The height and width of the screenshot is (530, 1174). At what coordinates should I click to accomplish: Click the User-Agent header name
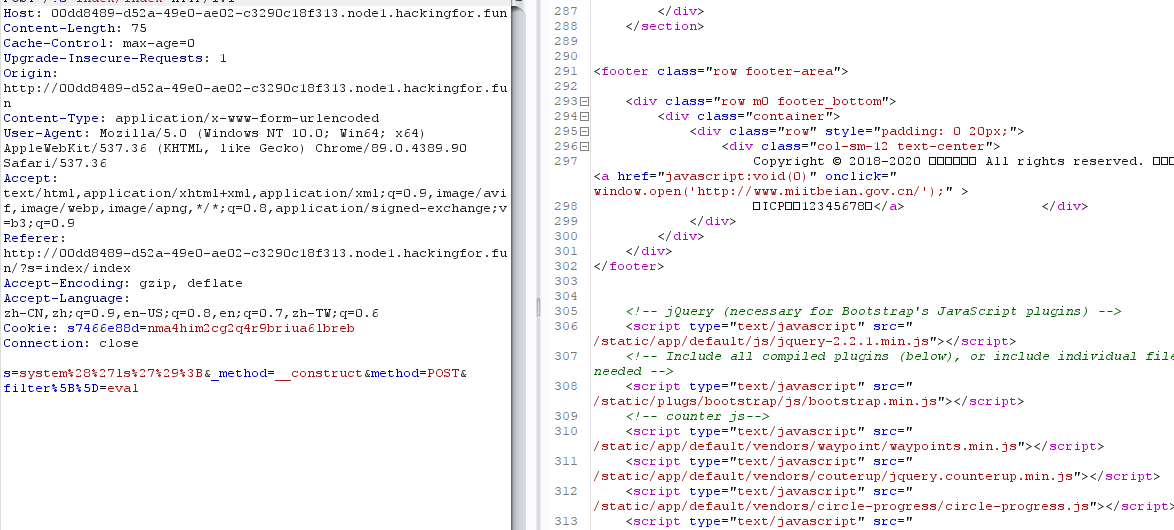46,133
